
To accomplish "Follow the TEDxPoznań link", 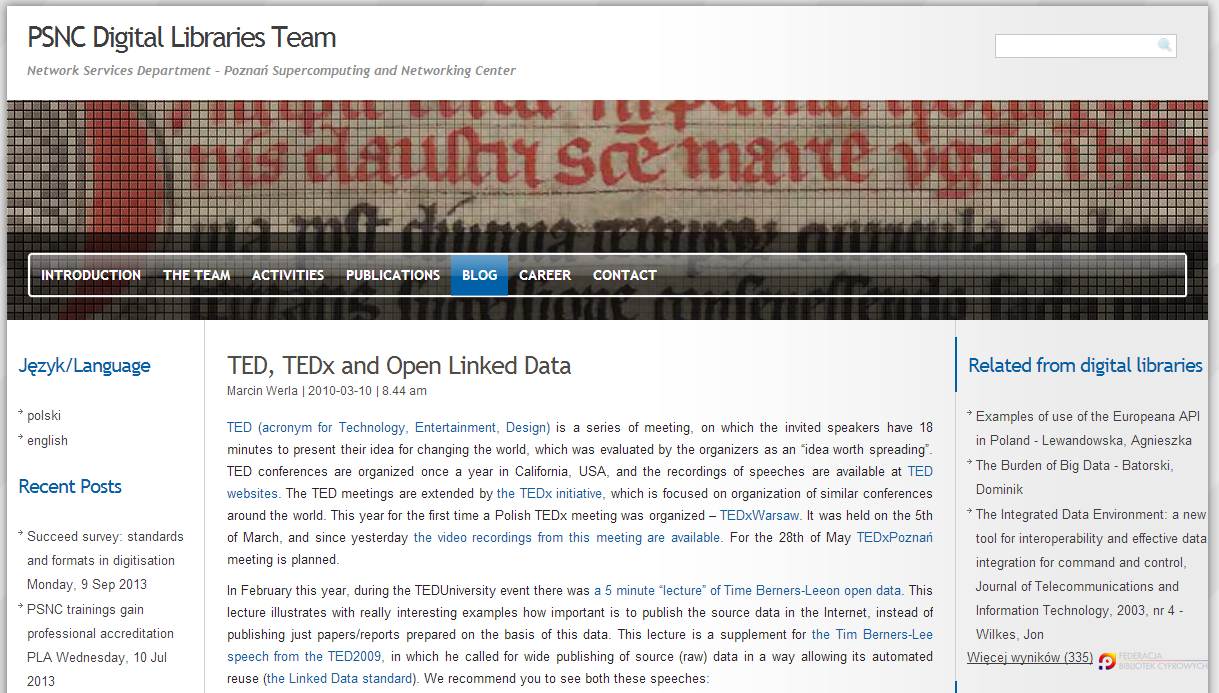I will tap(894, 537).
